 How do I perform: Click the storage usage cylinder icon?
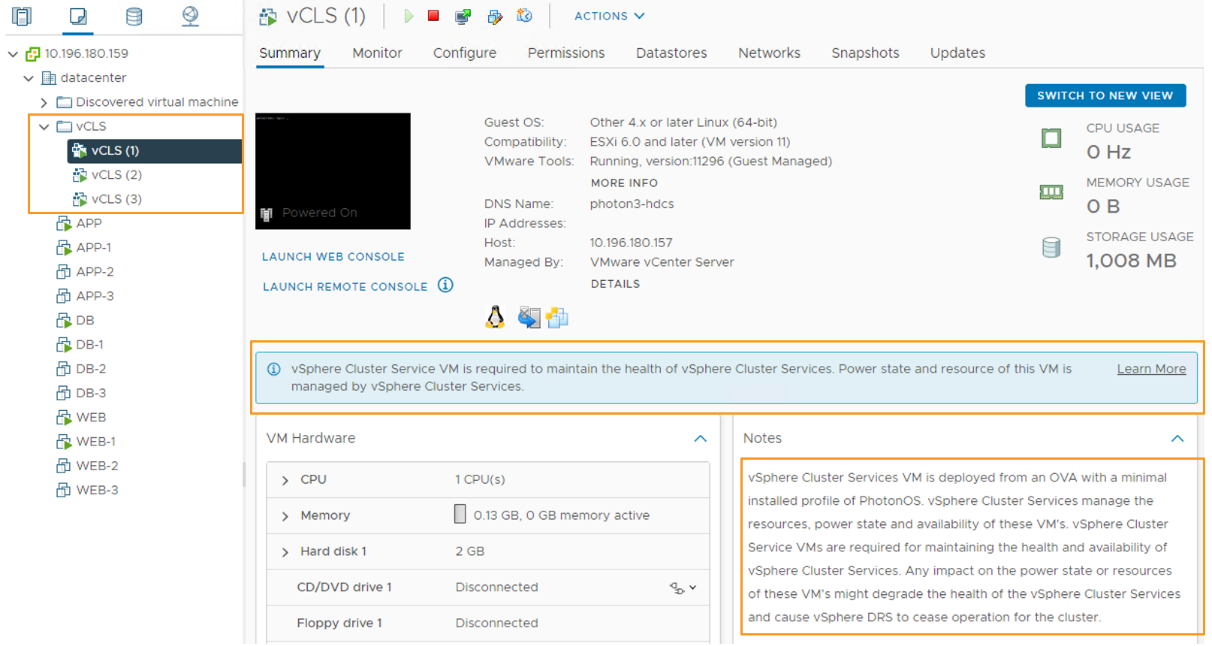tap(1051, 247)
